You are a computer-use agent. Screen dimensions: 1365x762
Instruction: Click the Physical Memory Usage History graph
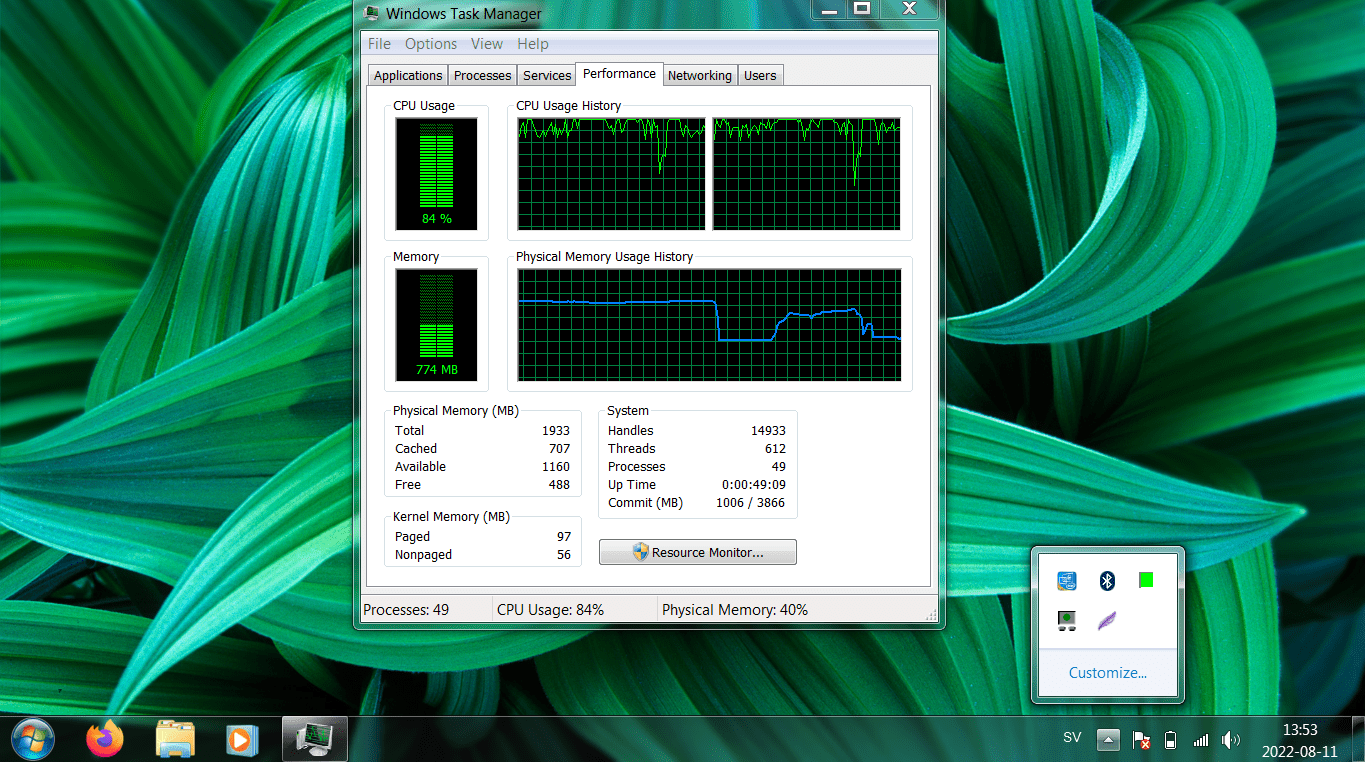pyautogui.click(x=709, y=325)
